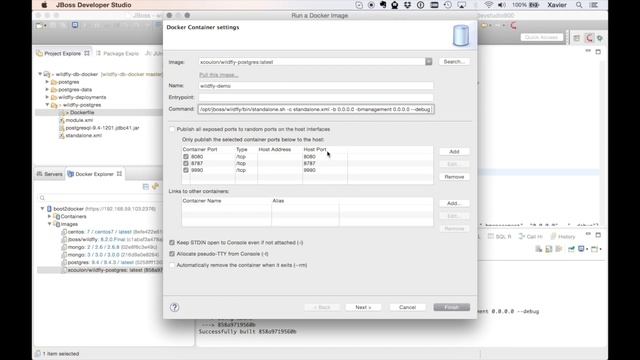Open Time Machine menu bar icon
The height and width of the screenshot is (360, 640).
point(448,5)
